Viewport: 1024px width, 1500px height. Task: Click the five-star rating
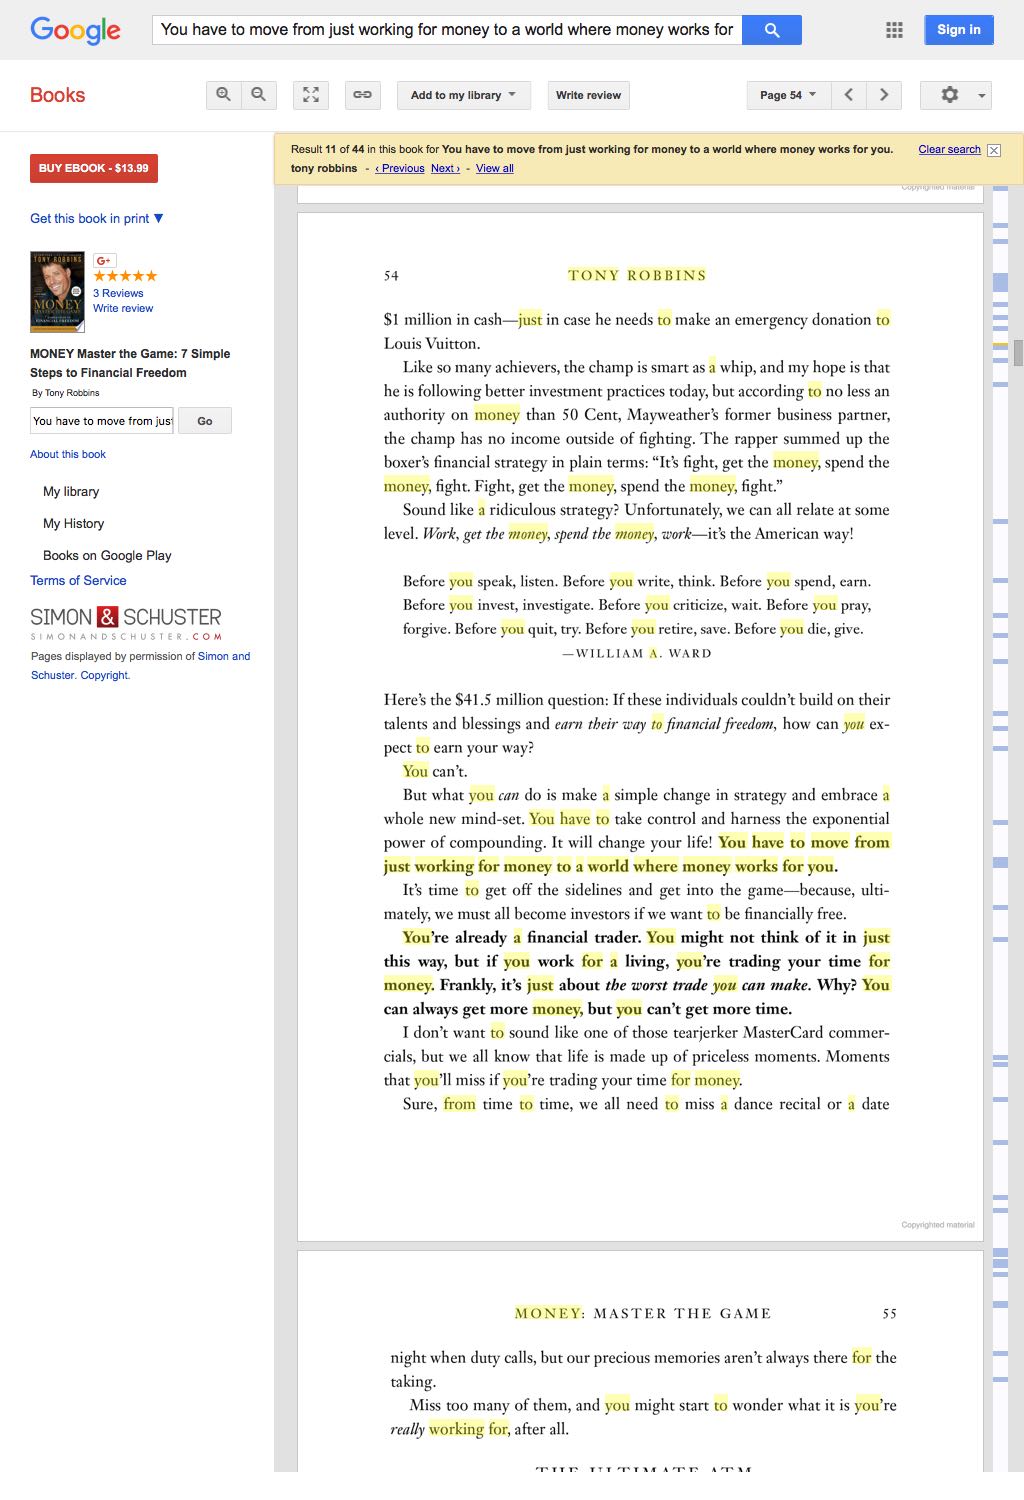[125, 276]
